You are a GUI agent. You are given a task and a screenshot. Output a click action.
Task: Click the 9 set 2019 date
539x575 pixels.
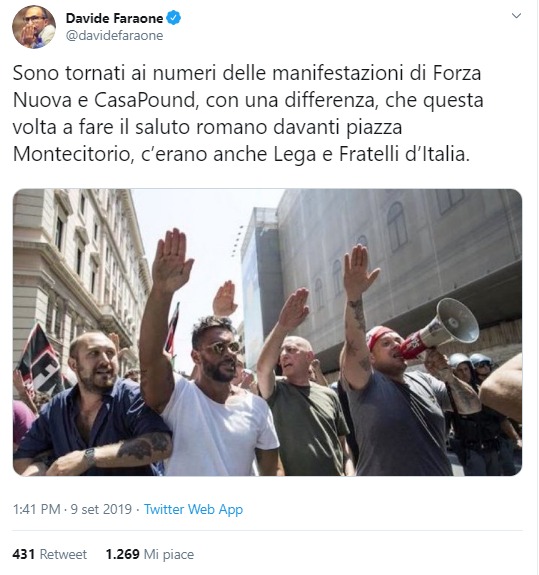(x=101, y=509)
